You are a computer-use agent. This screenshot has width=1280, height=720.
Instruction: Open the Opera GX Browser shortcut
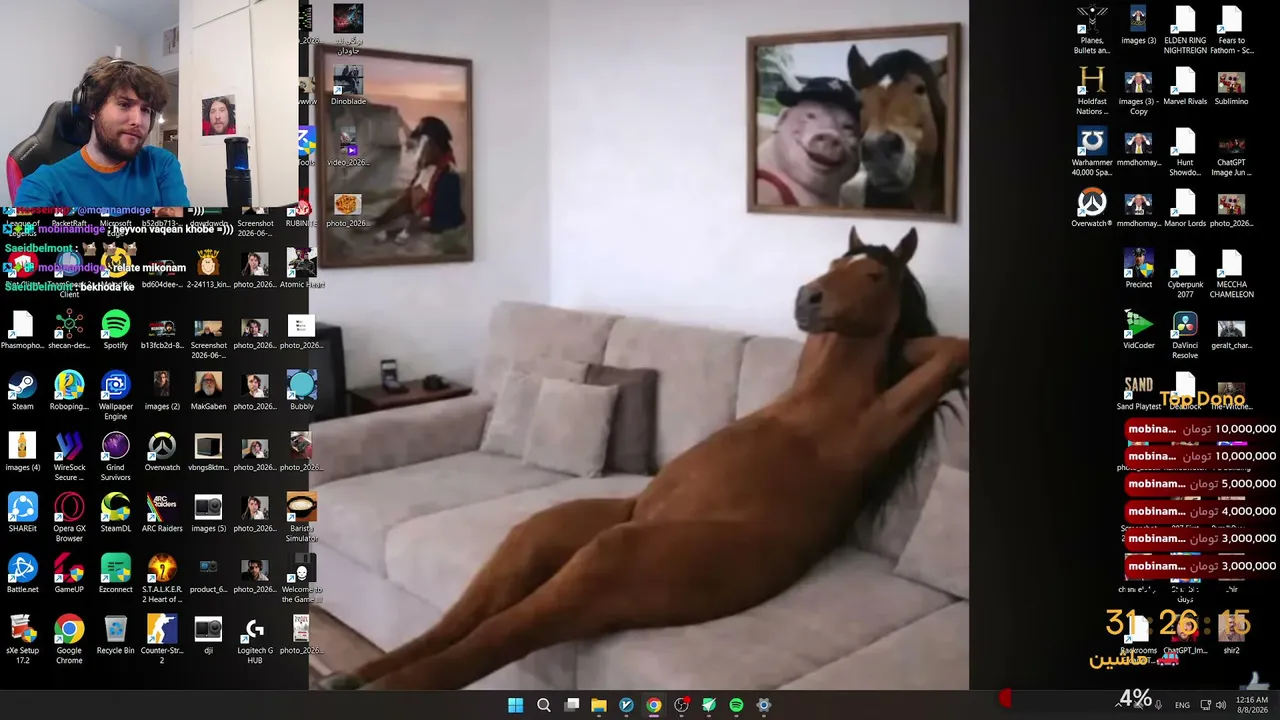point(69,519)
